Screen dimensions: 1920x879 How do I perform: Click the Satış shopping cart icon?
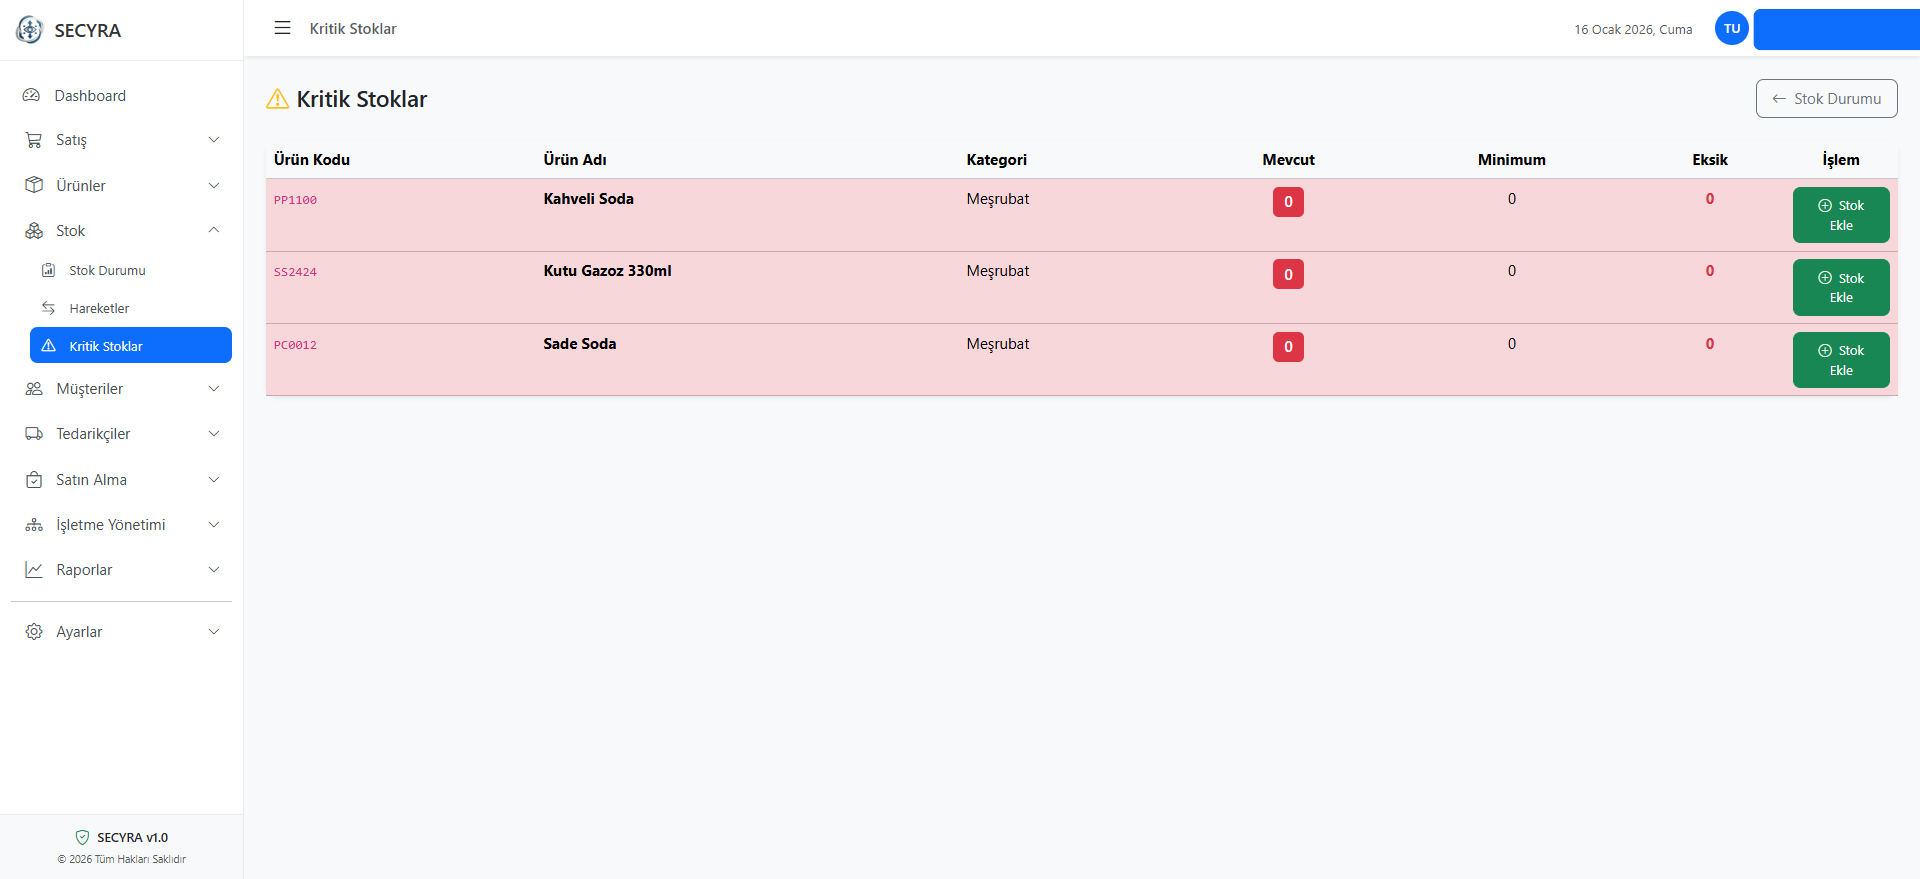[34, 140]
